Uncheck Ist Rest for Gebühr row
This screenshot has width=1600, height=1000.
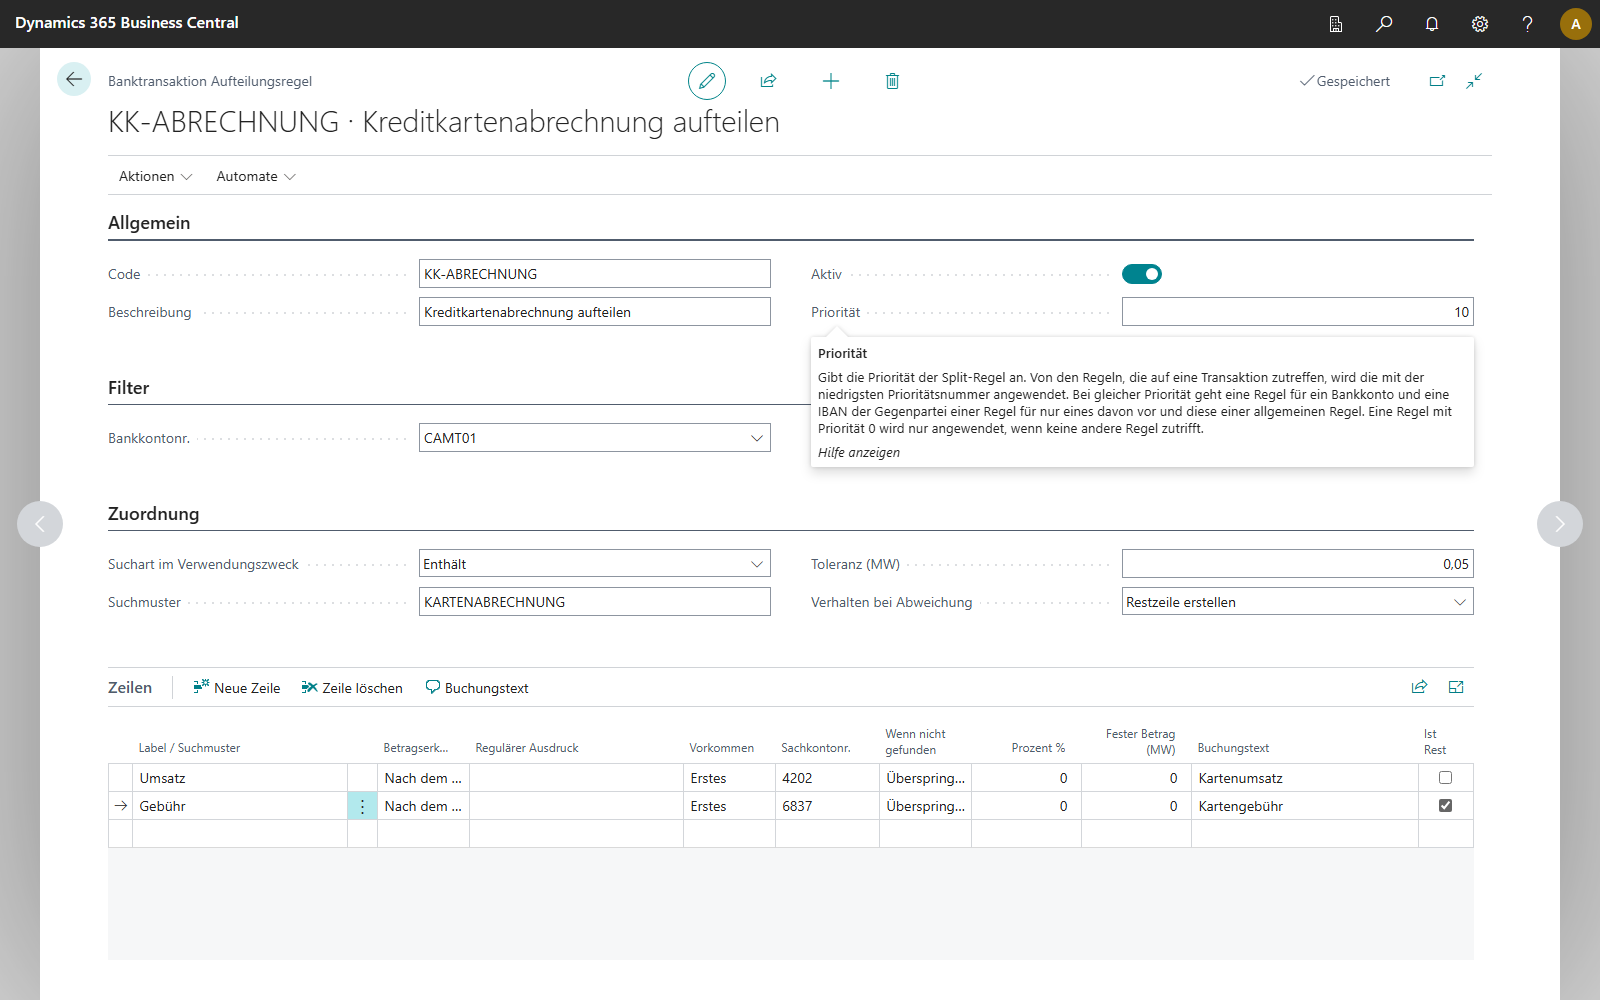click(1445, 805)
